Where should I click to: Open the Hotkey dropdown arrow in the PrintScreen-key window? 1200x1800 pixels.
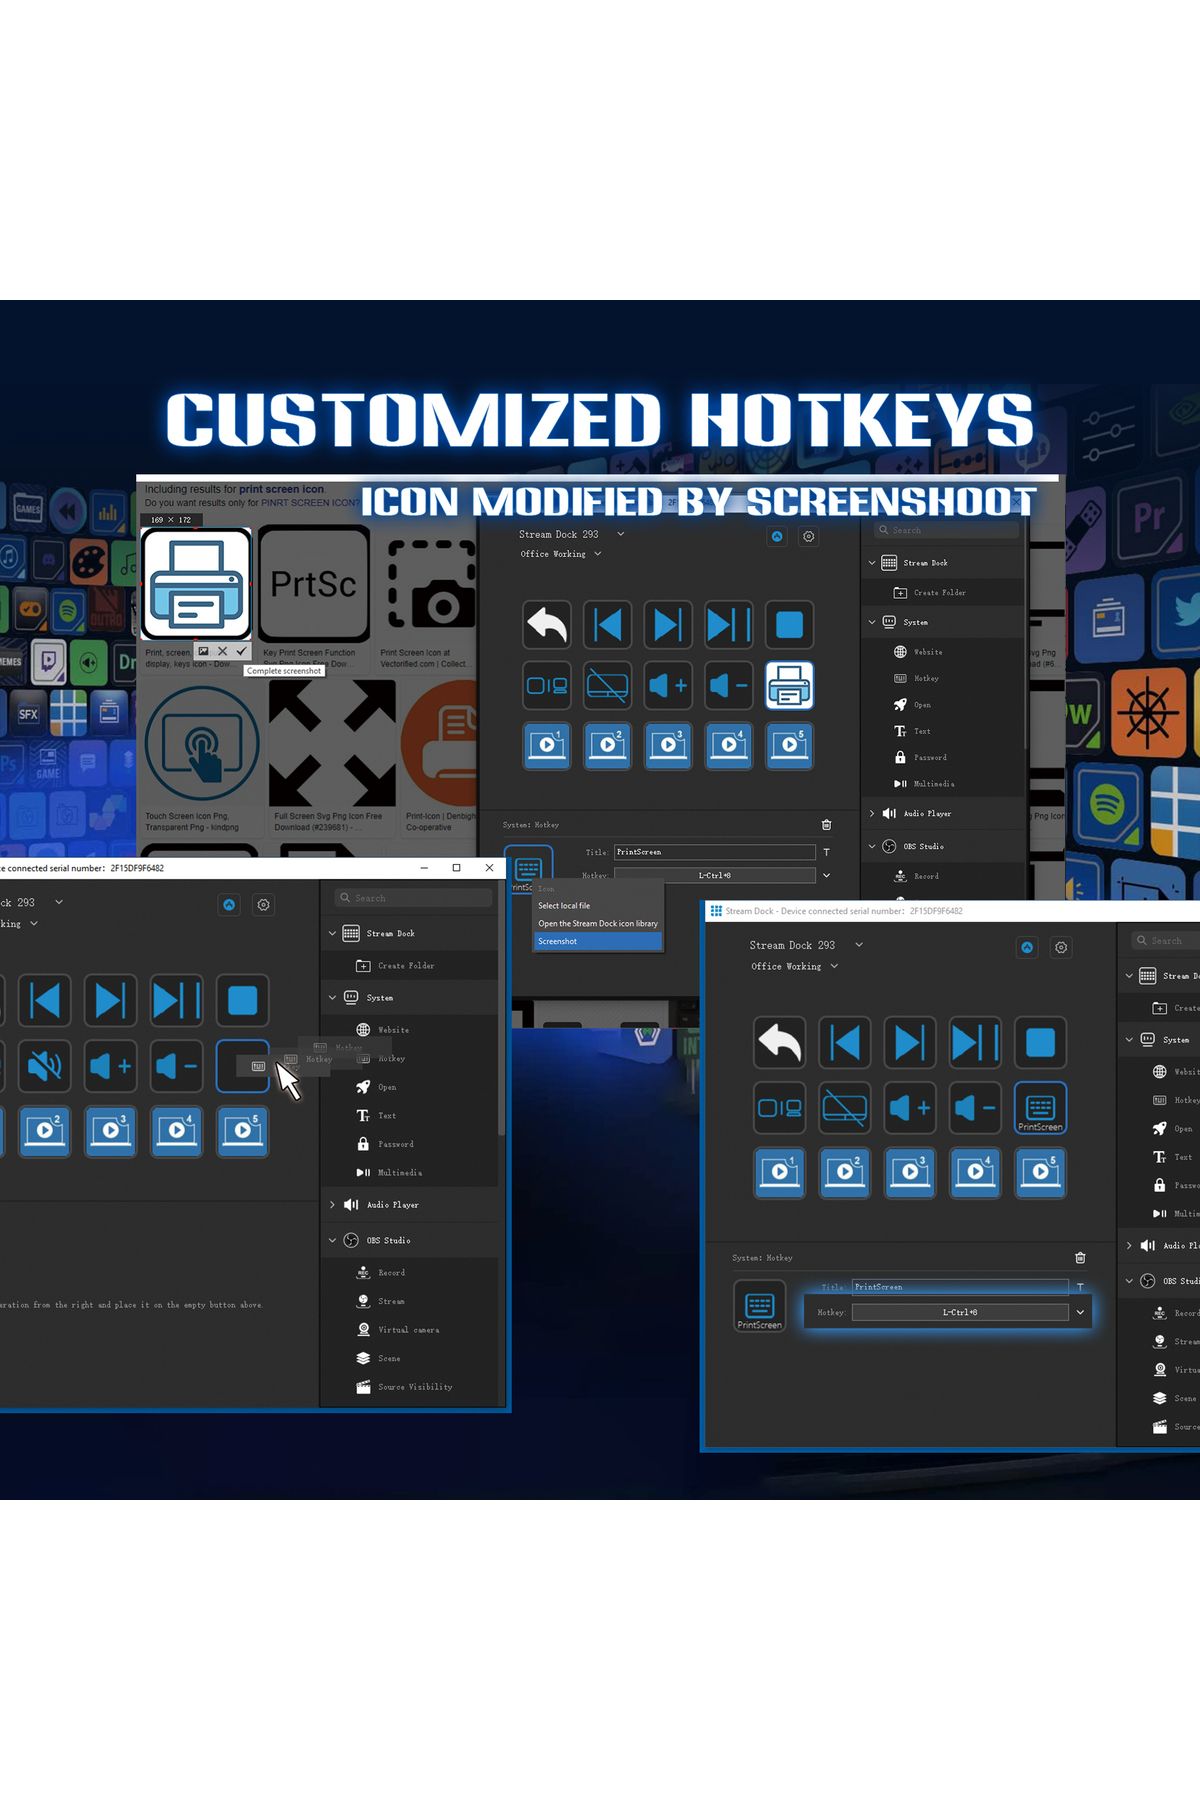1080,1312
